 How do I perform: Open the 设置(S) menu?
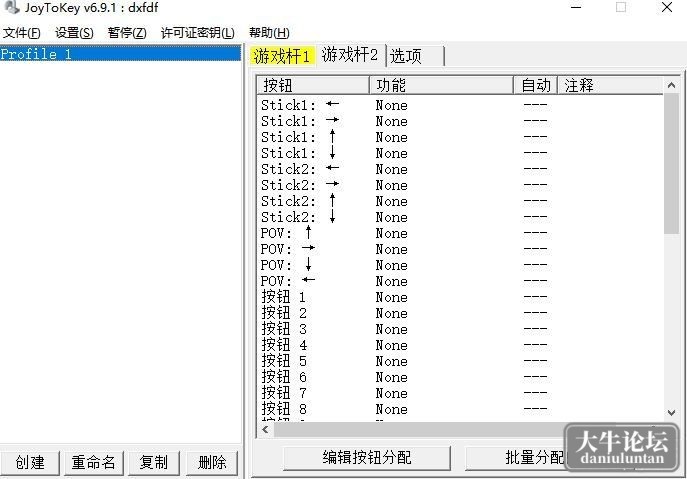[x=74, y=33]
